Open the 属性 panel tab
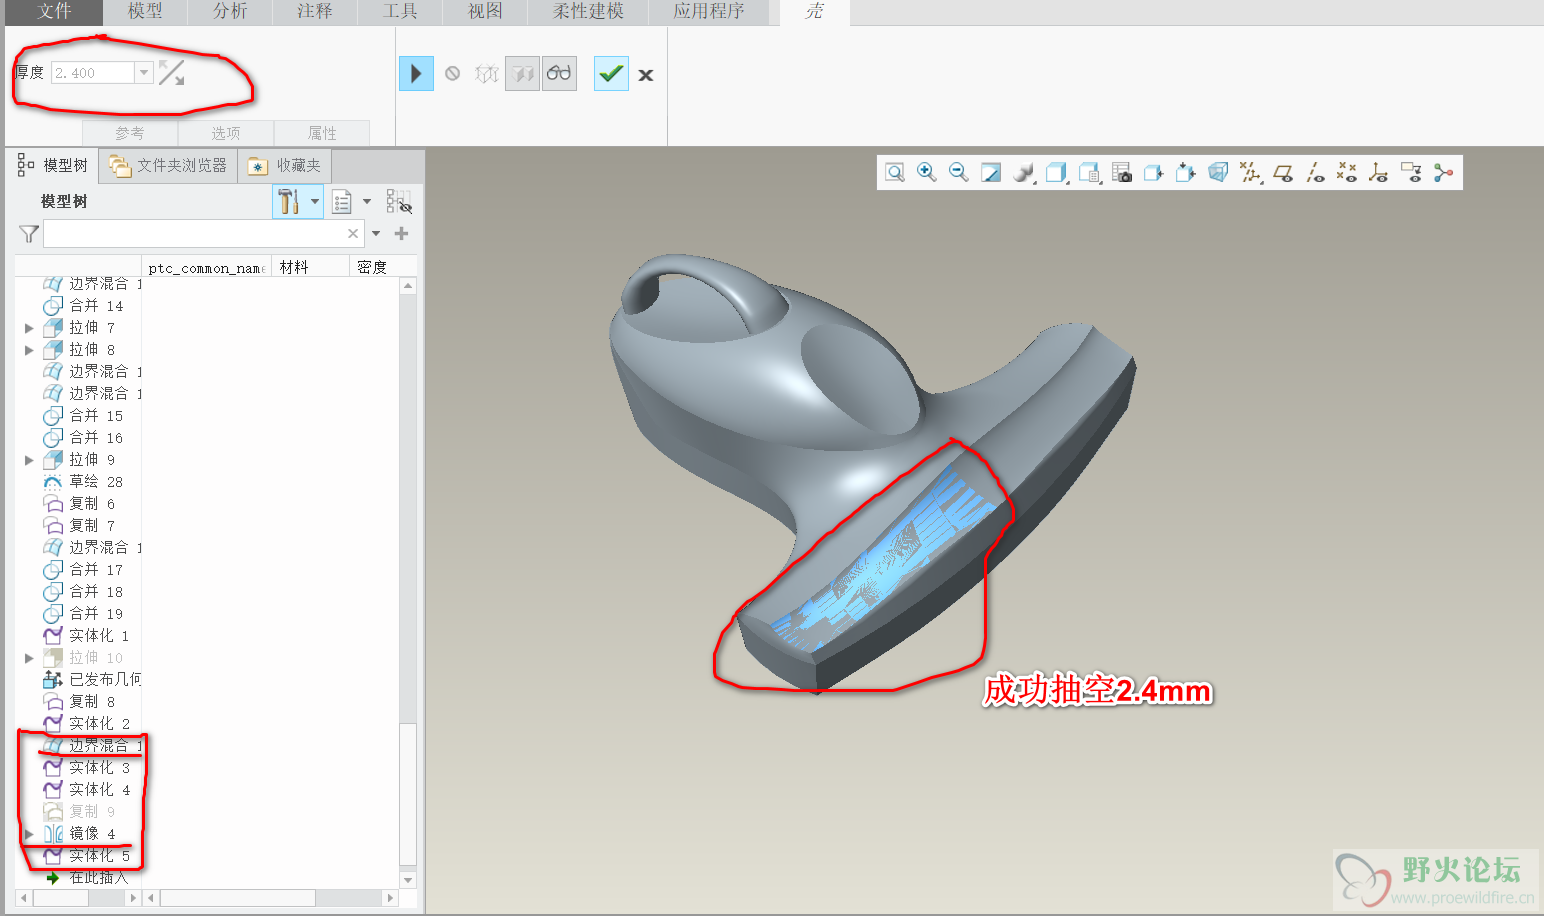Screen dimensions: 1544x916 point(322,133)
